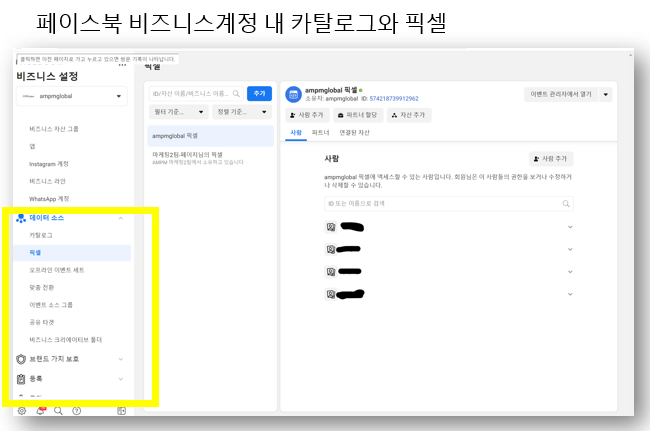Click magnifier in people search field
Viewport: 650px width, 431px height.
(566, 203)
